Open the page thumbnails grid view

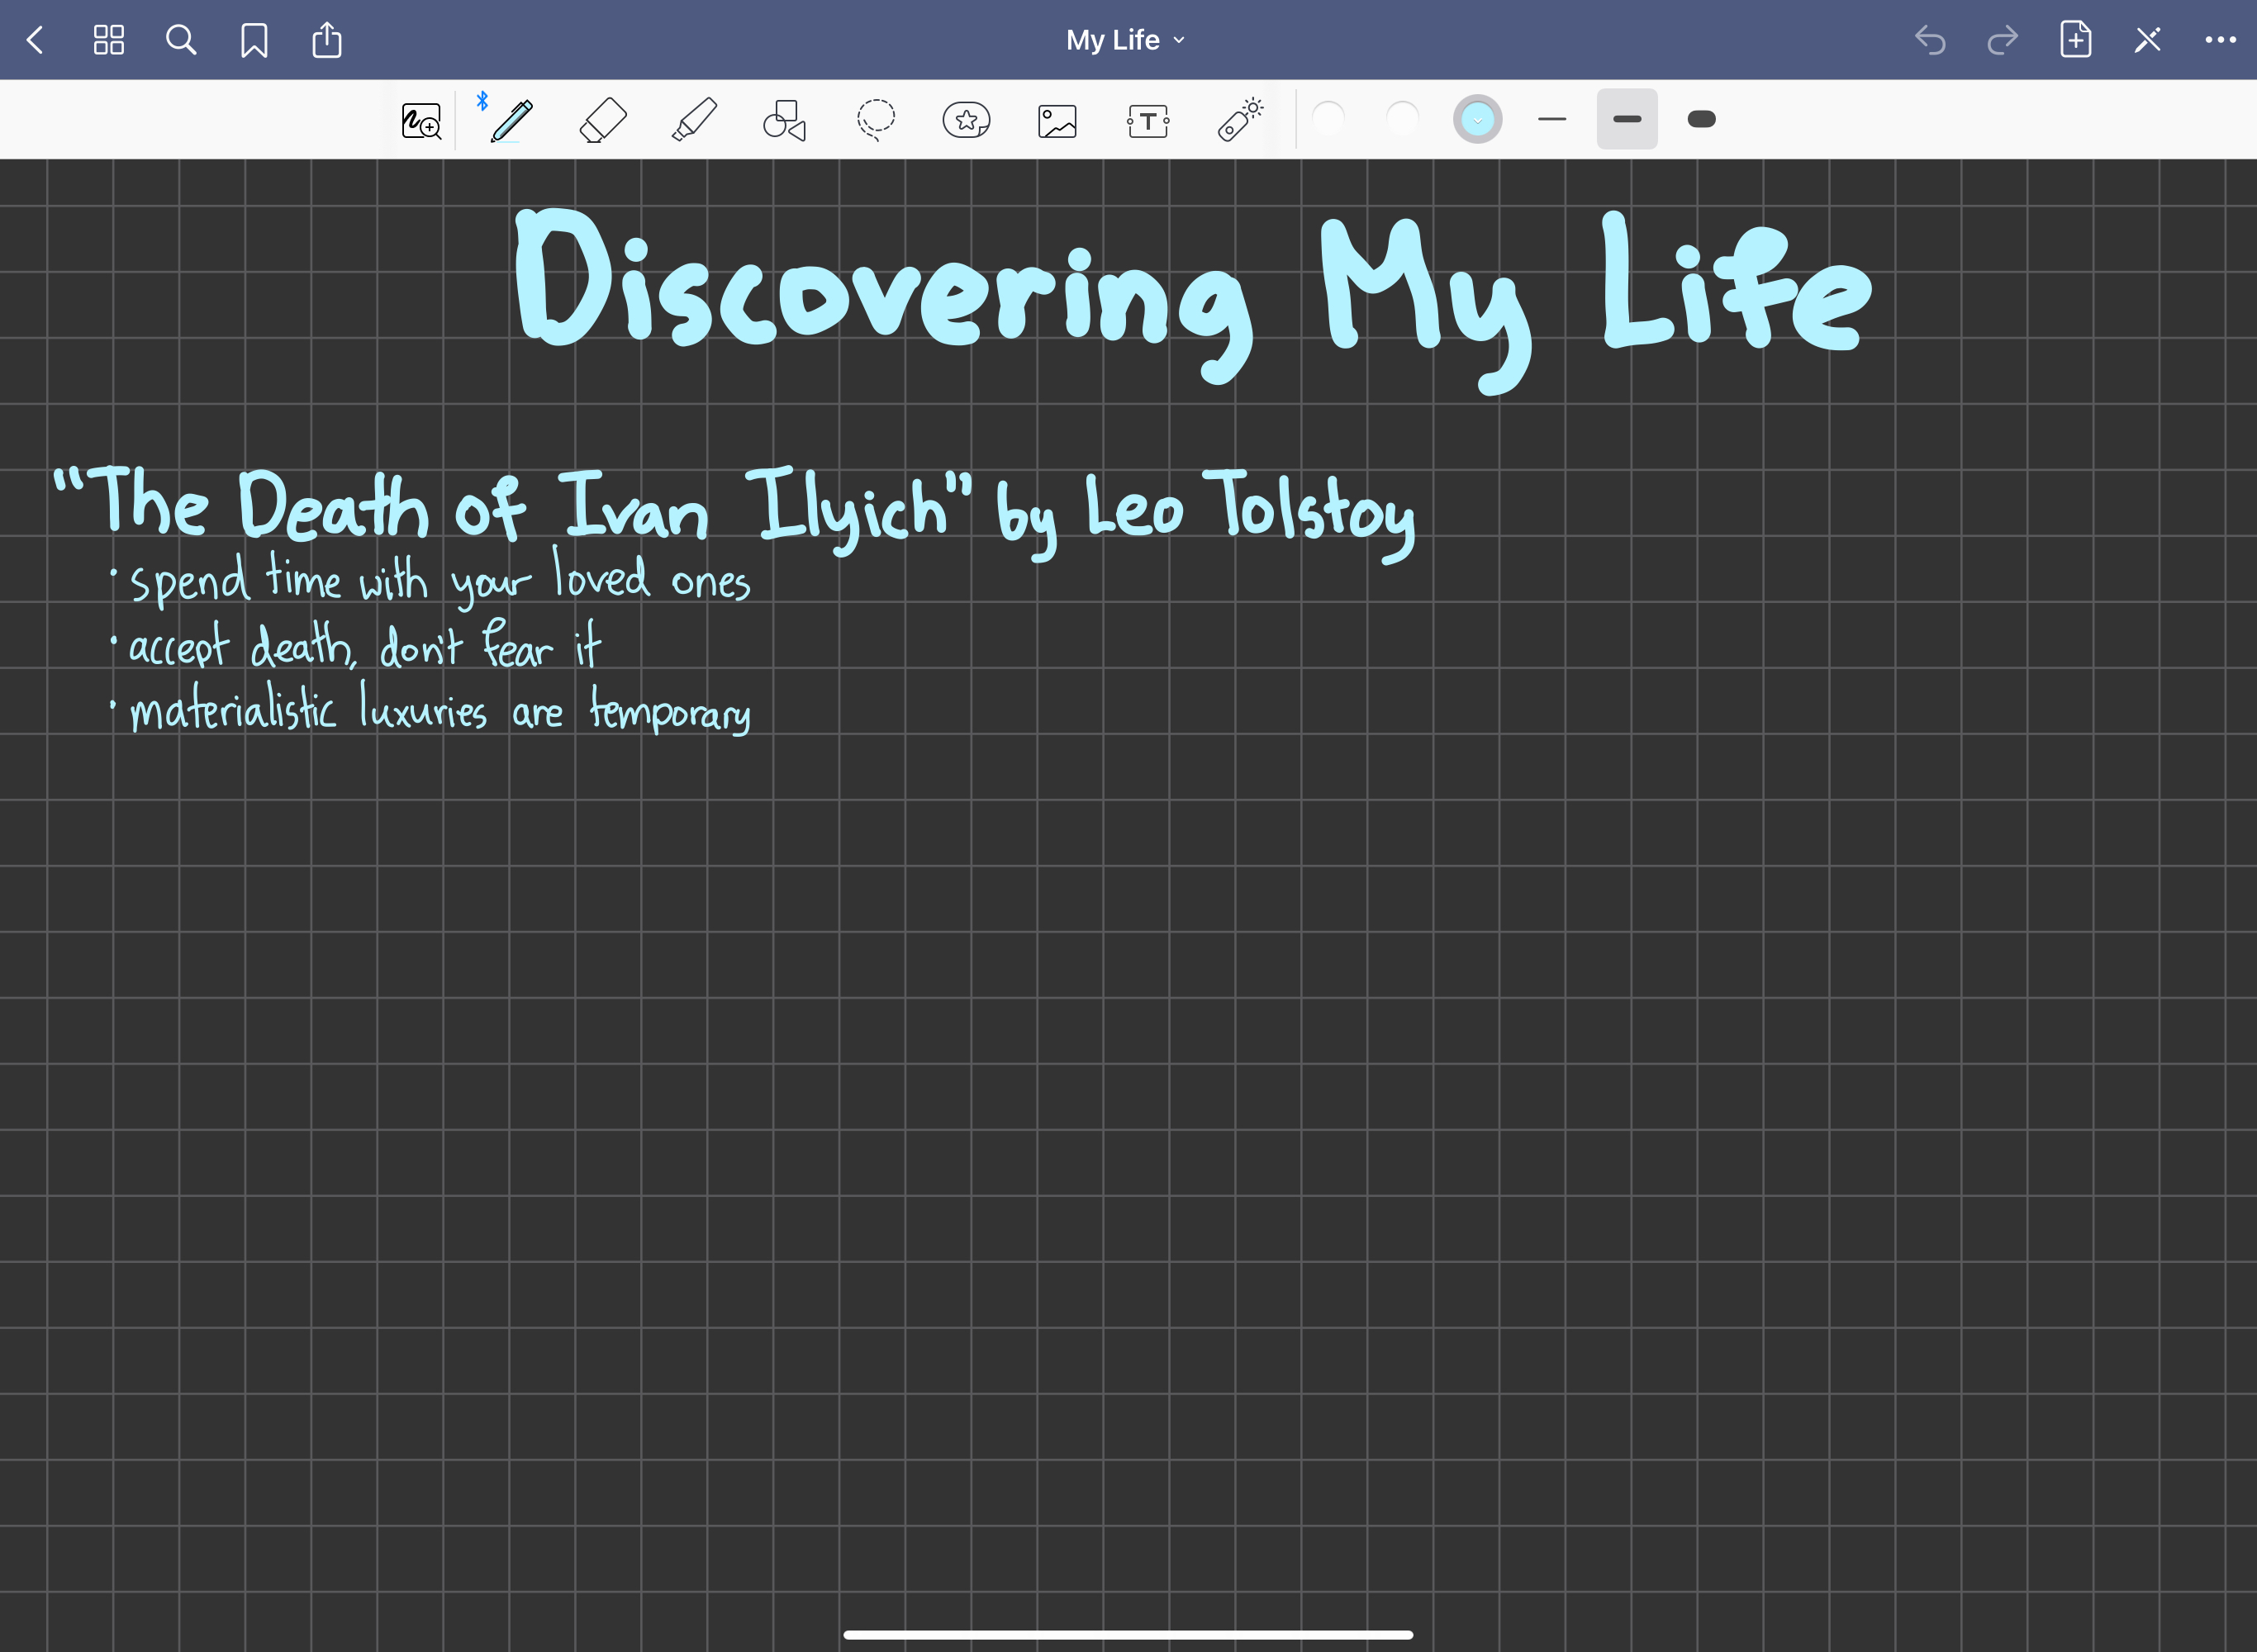point(108,40)
